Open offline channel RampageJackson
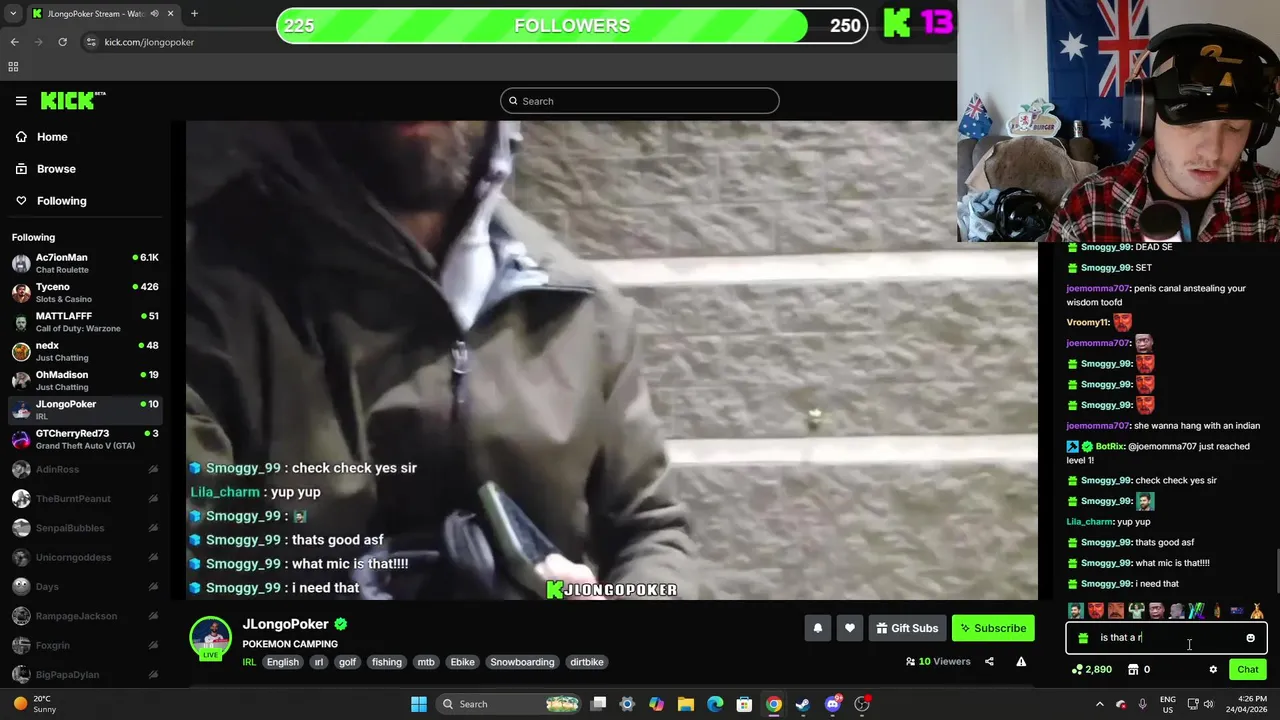Viewport: 1280px width, 720px height. (85, 616)
